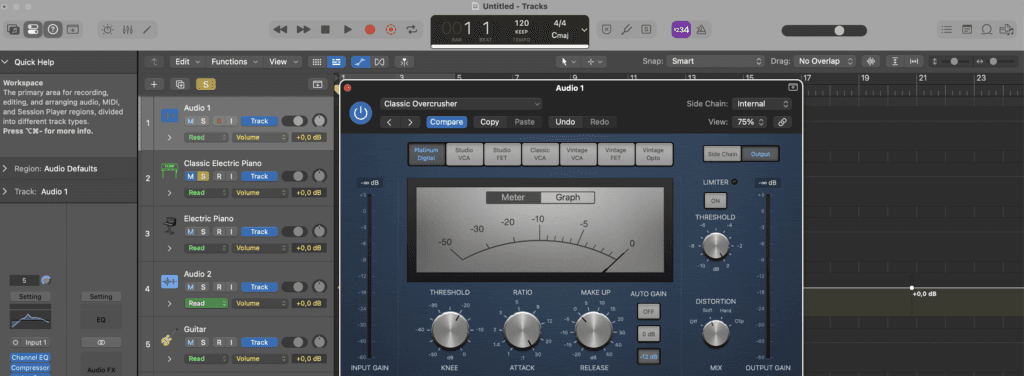Open the pointer Left-click tool menu
This screenshot has width=1024, height=376.
point(567,61)
